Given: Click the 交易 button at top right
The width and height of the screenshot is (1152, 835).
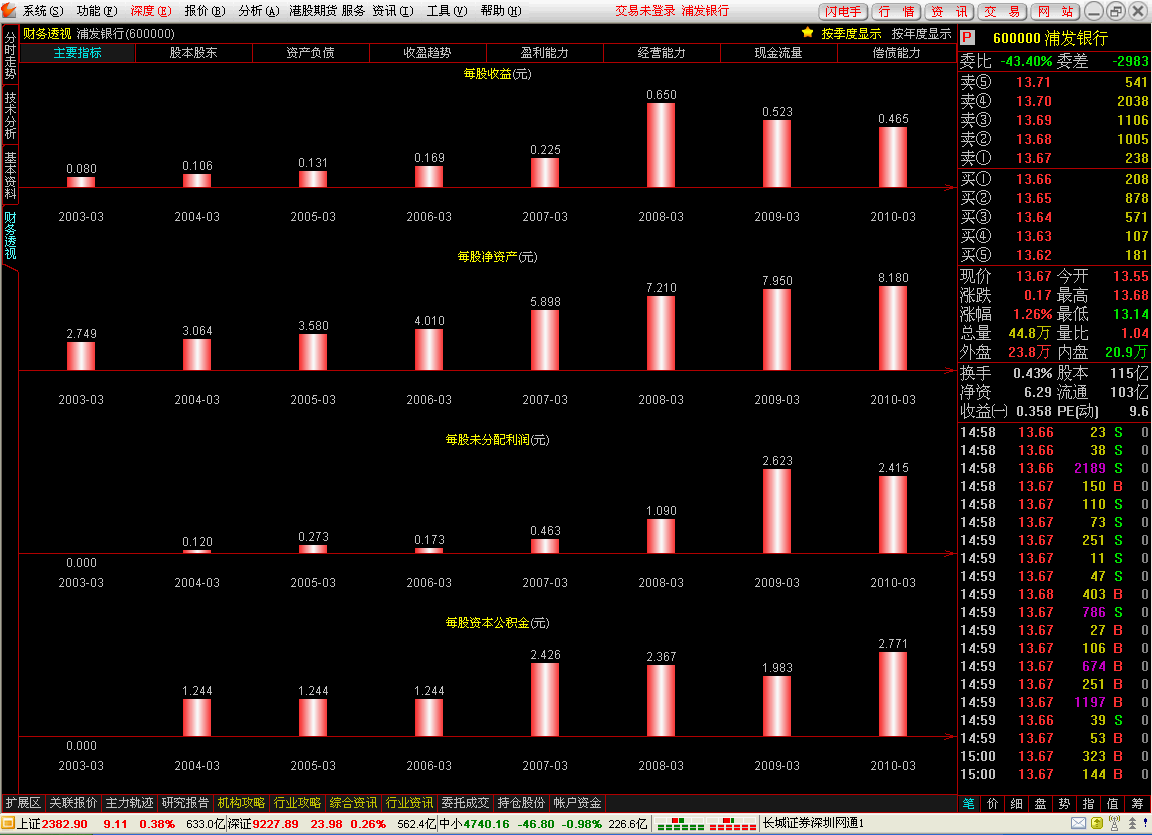Looking at the screenshot, I should click(1003, 11).
